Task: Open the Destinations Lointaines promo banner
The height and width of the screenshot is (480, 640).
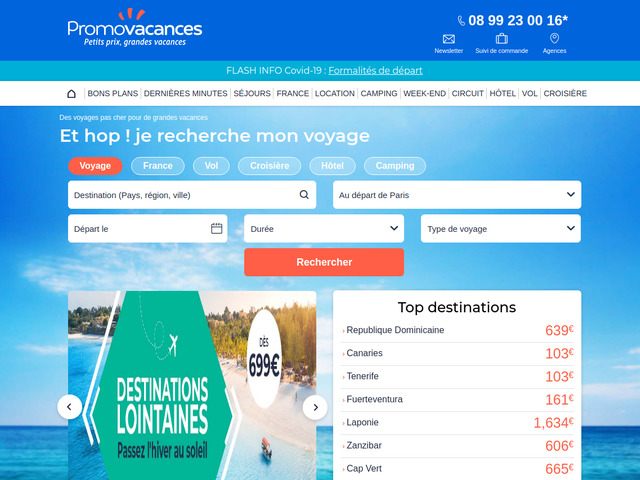Action: (192, 385)
